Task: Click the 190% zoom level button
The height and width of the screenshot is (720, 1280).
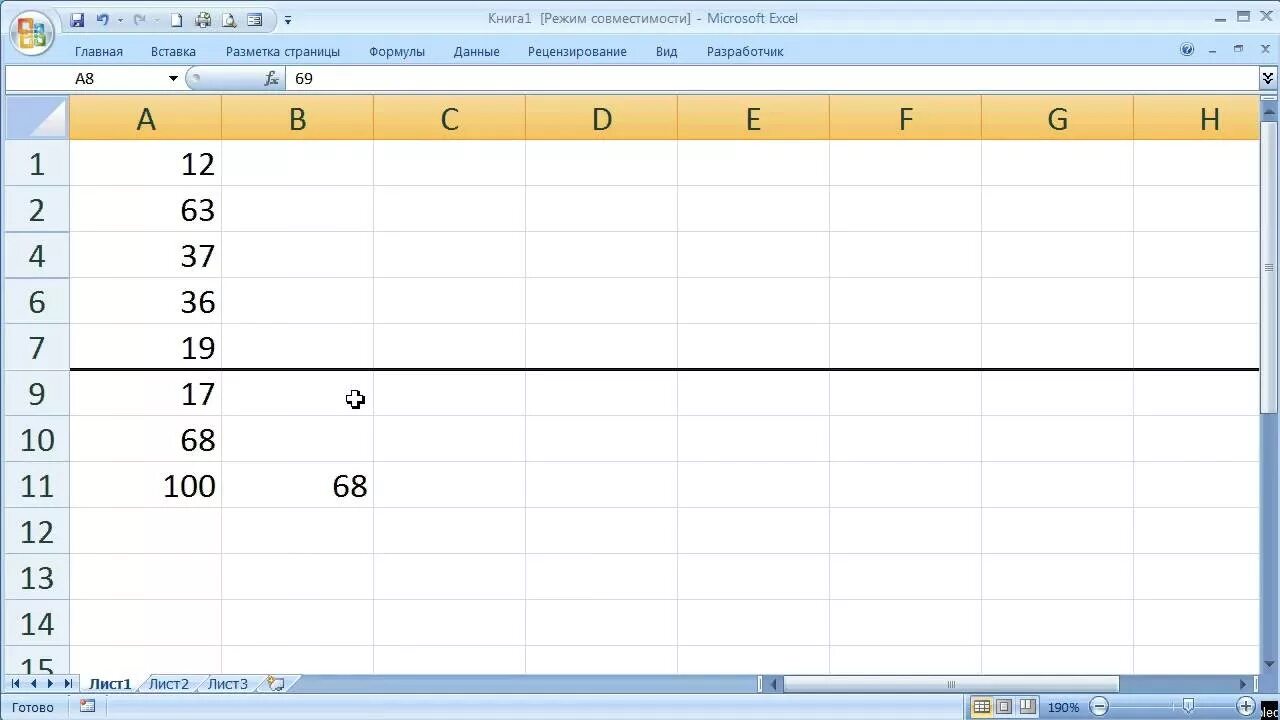Action: pos(1063,707)
